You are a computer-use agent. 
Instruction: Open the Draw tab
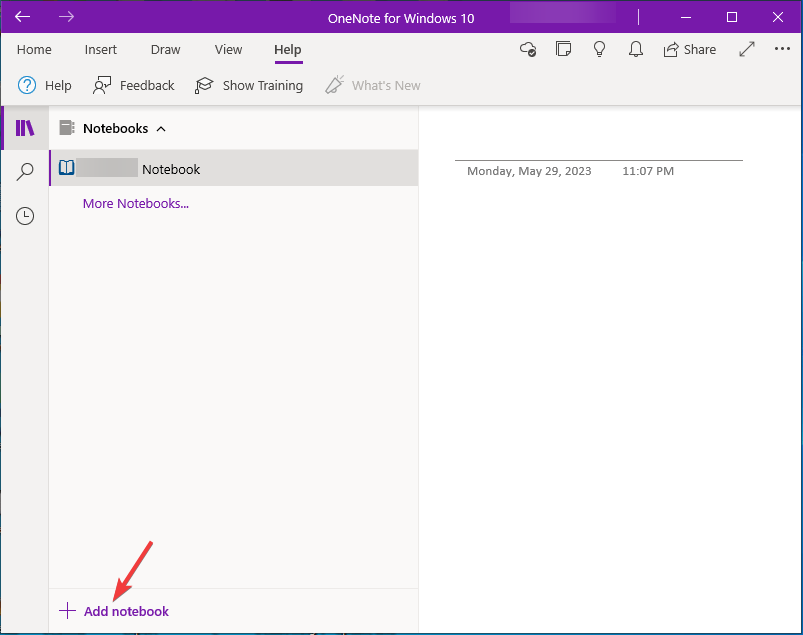coord(165,50)
